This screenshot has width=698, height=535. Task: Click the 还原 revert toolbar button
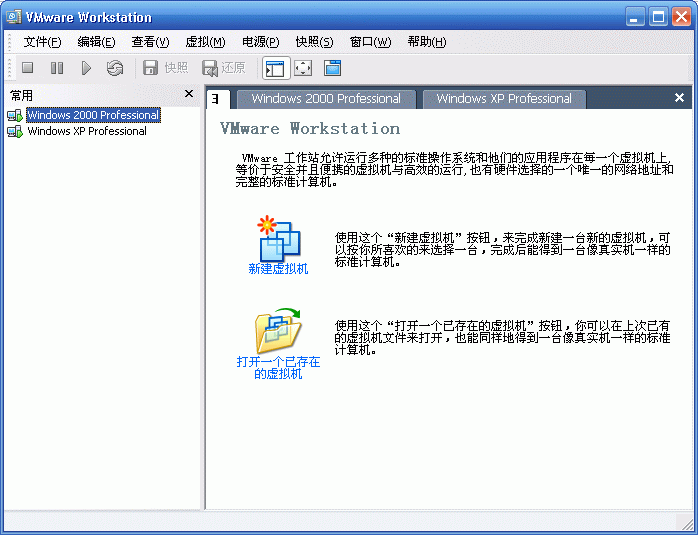coord(223,68)
